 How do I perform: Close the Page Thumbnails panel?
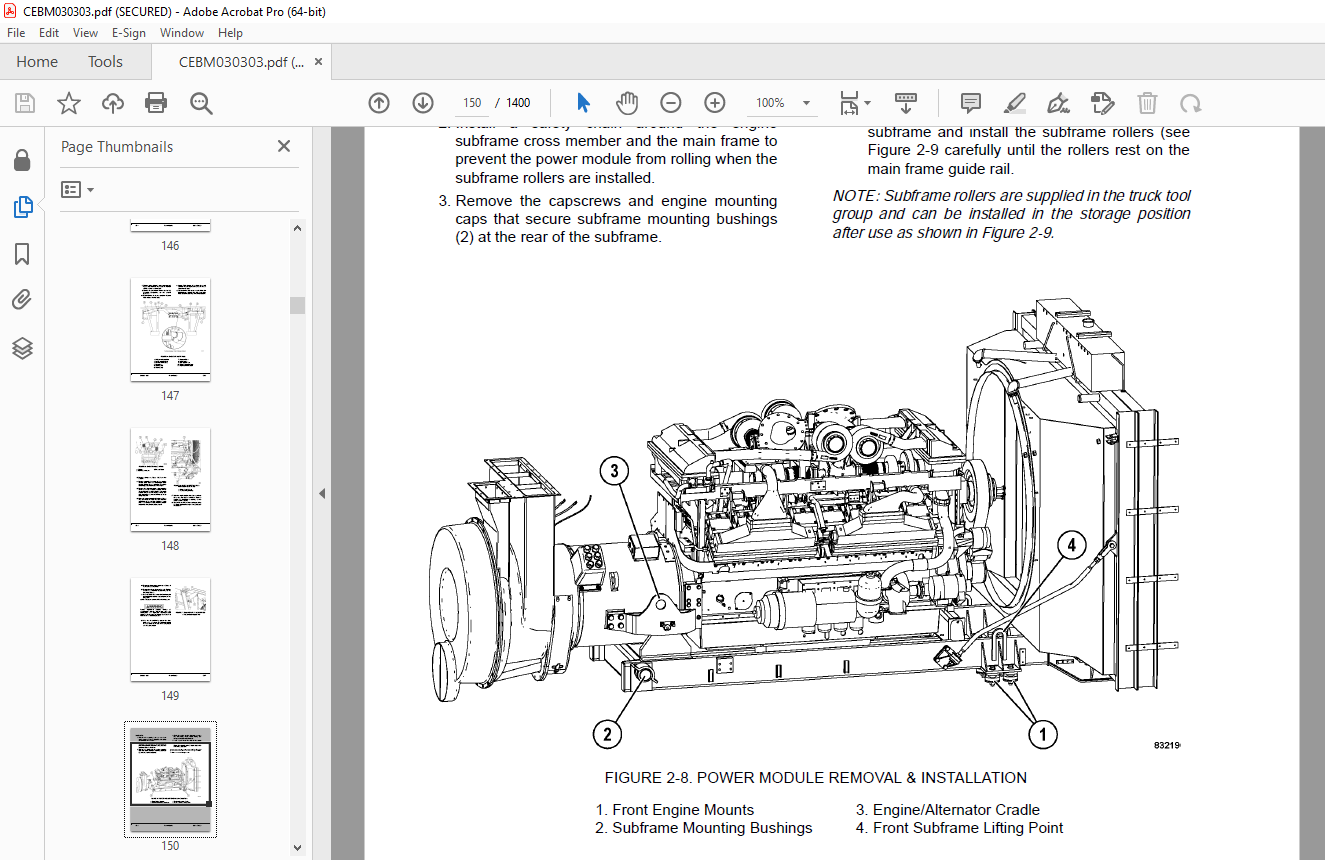click(x=284, y=146)
